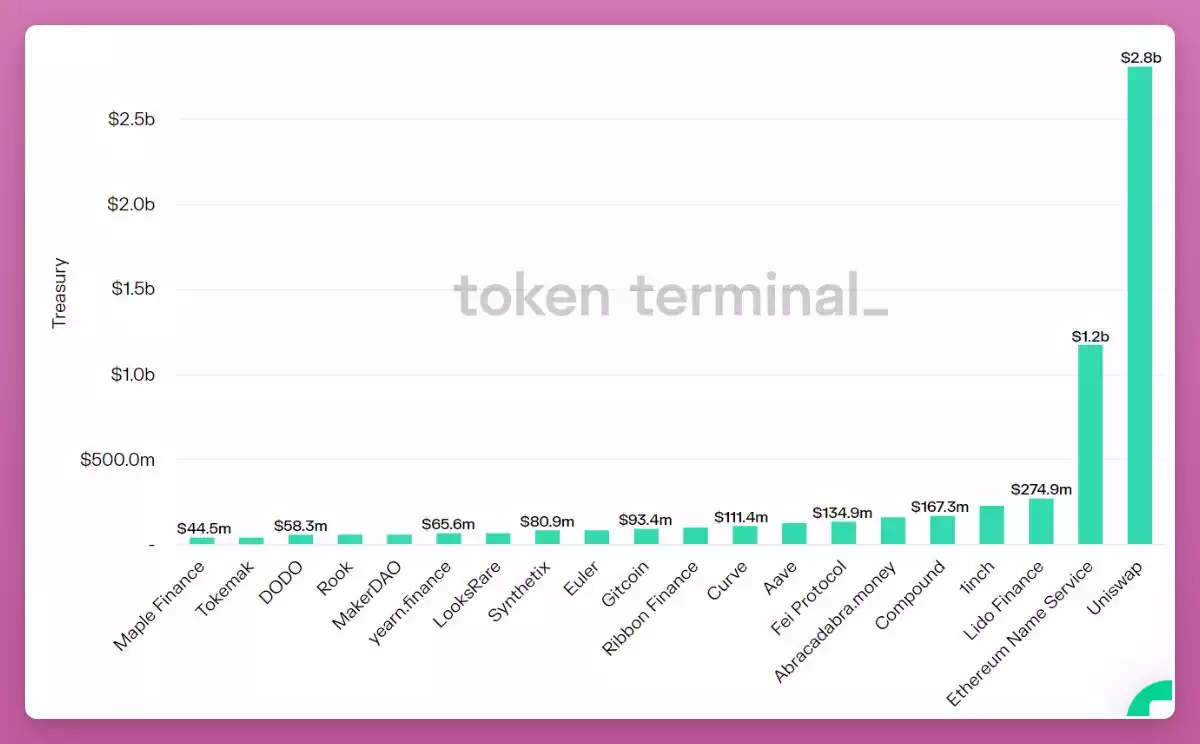
Task: Click the 1inch bar in the chart
Action: [x=991, y=525]
